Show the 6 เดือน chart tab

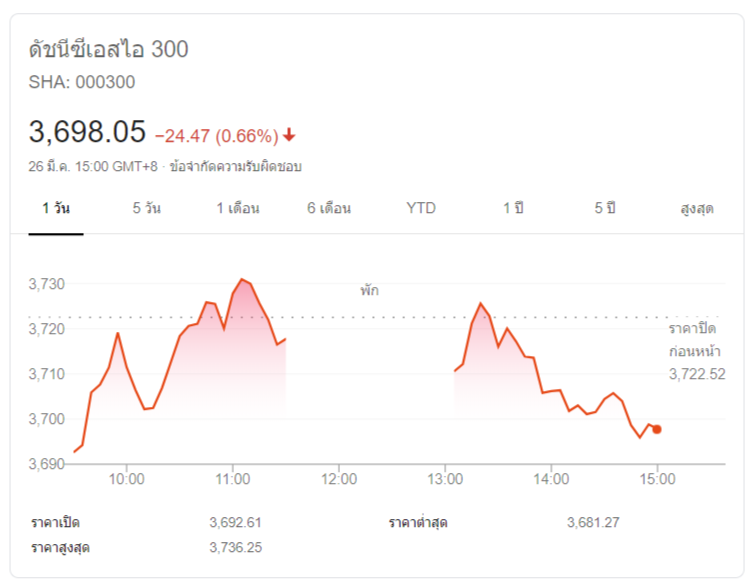329,209
